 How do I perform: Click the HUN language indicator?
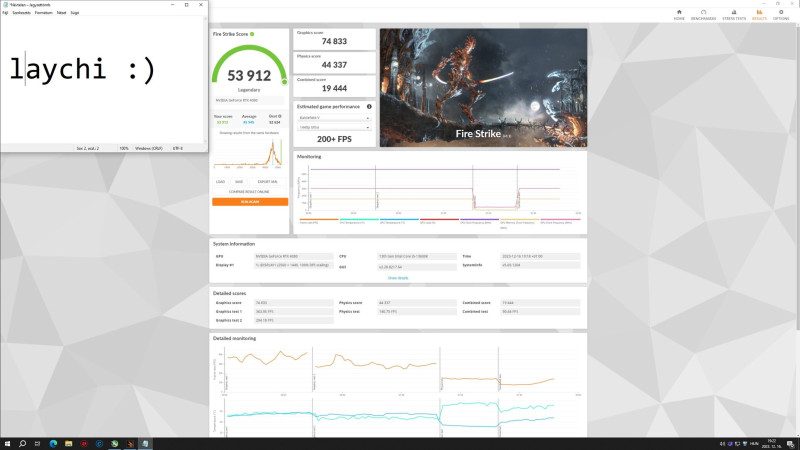(754, 444)
